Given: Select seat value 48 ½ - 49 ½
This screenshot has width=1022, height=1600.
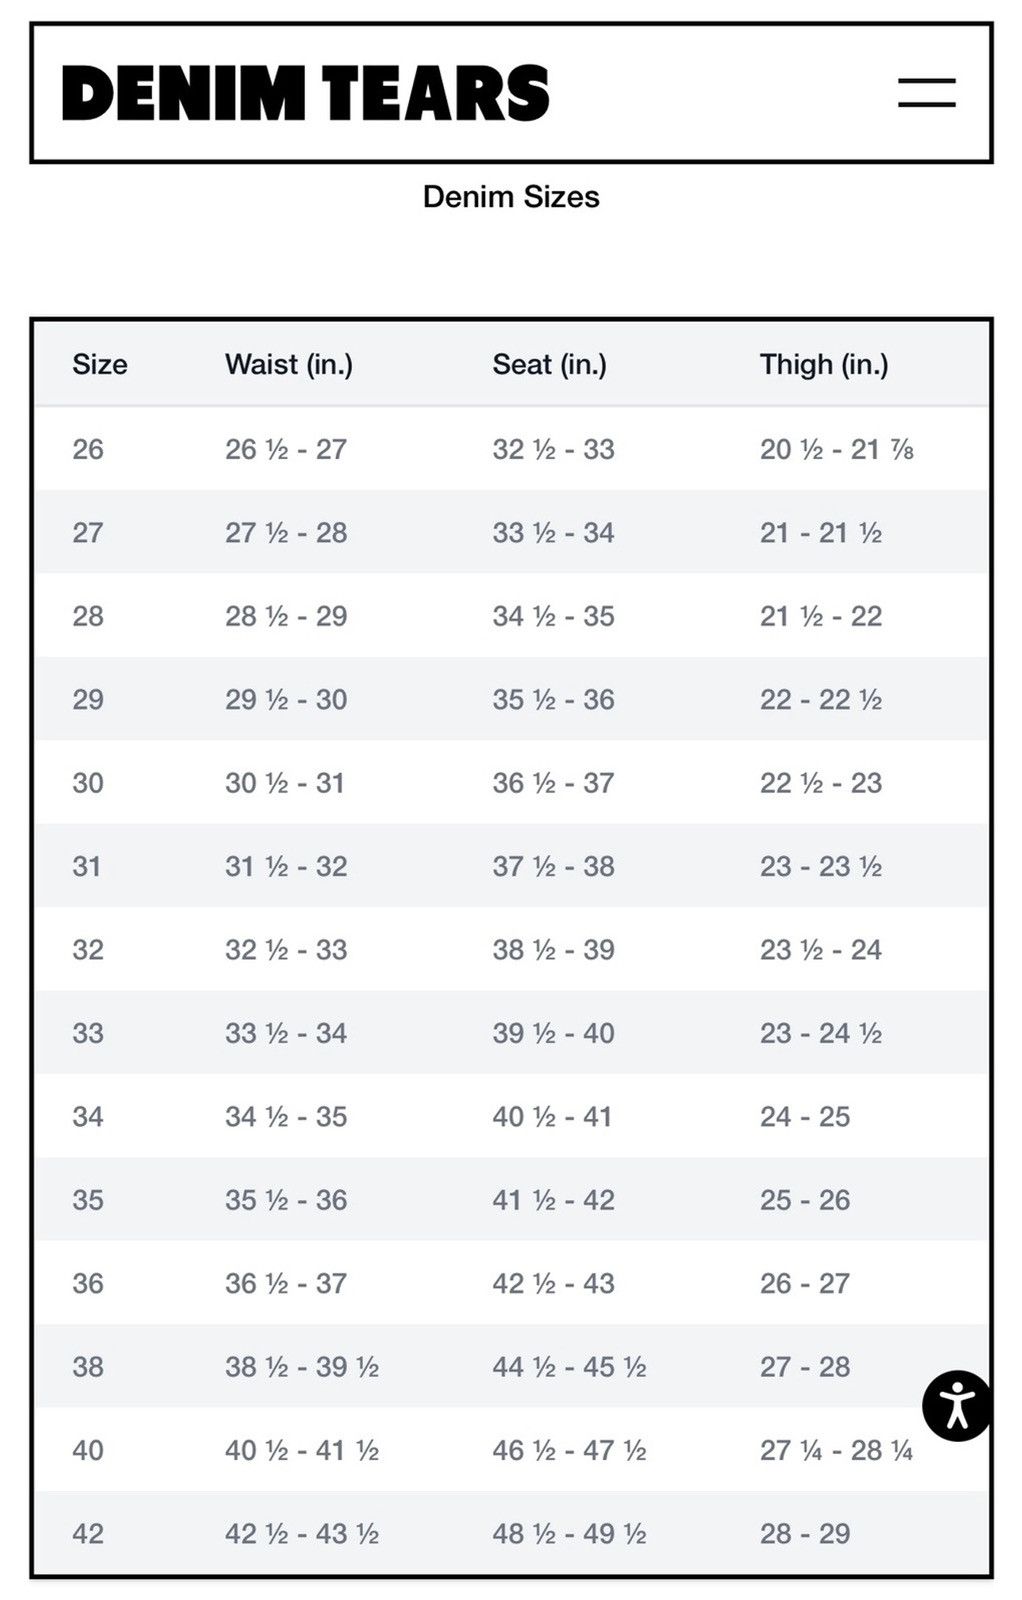Looking at the screenshot, I should coord(569,1534).
